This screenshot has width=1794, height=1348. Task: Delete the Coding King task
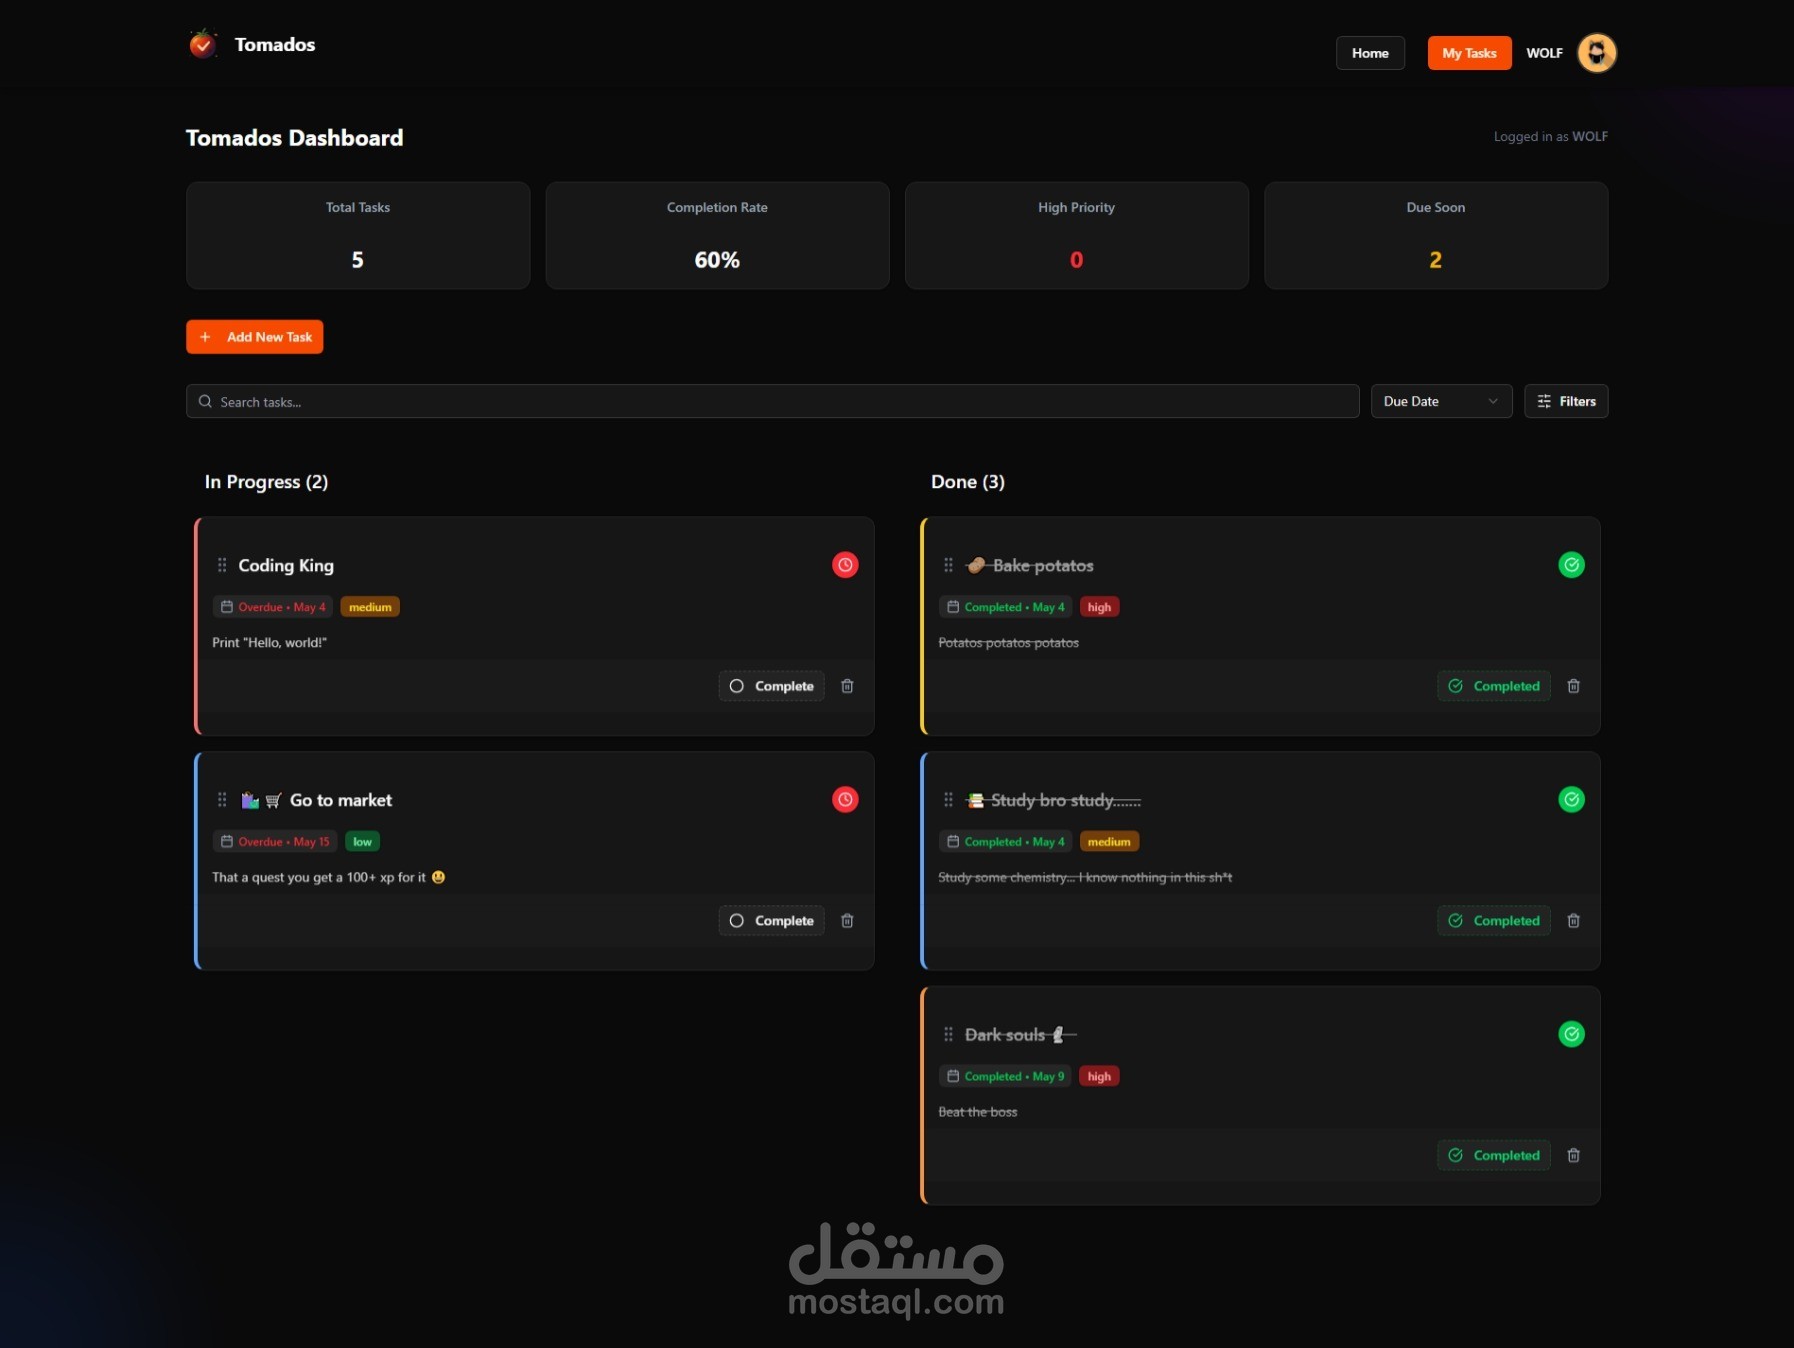point(847,686)
